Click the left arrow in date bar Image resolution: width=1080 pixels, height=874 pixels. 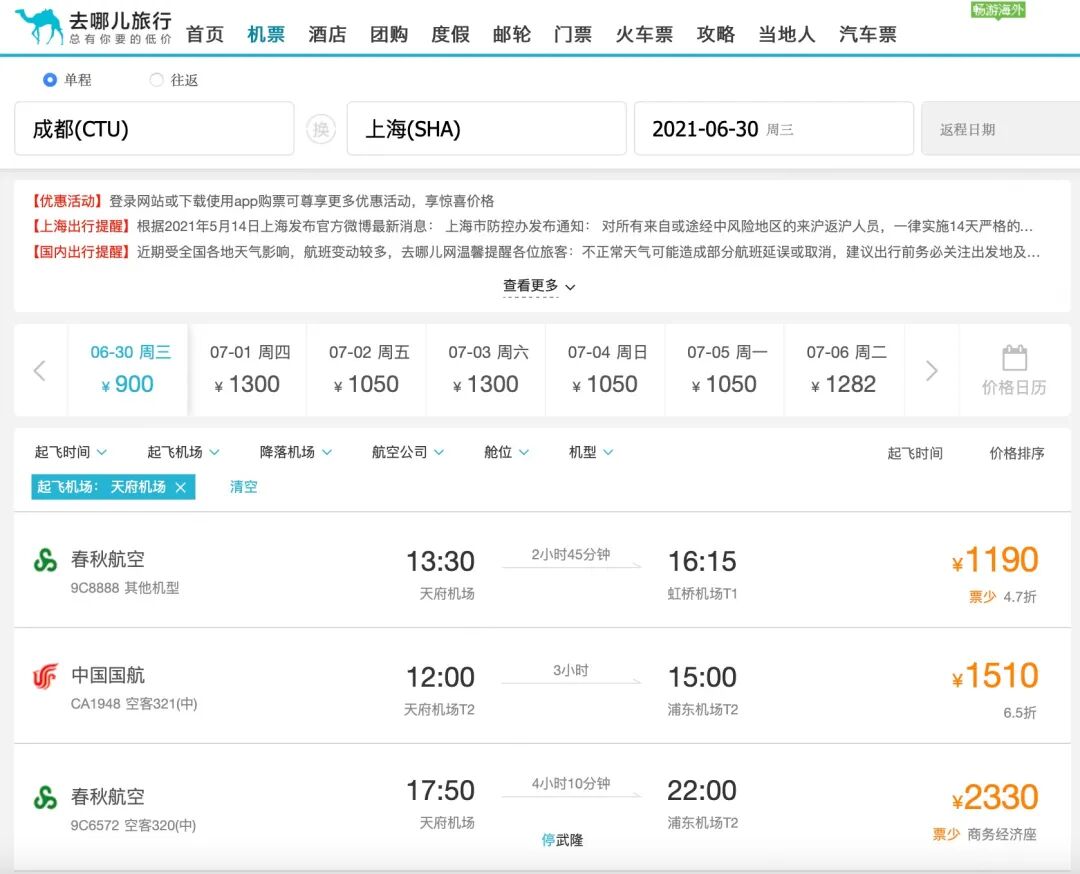39,370
